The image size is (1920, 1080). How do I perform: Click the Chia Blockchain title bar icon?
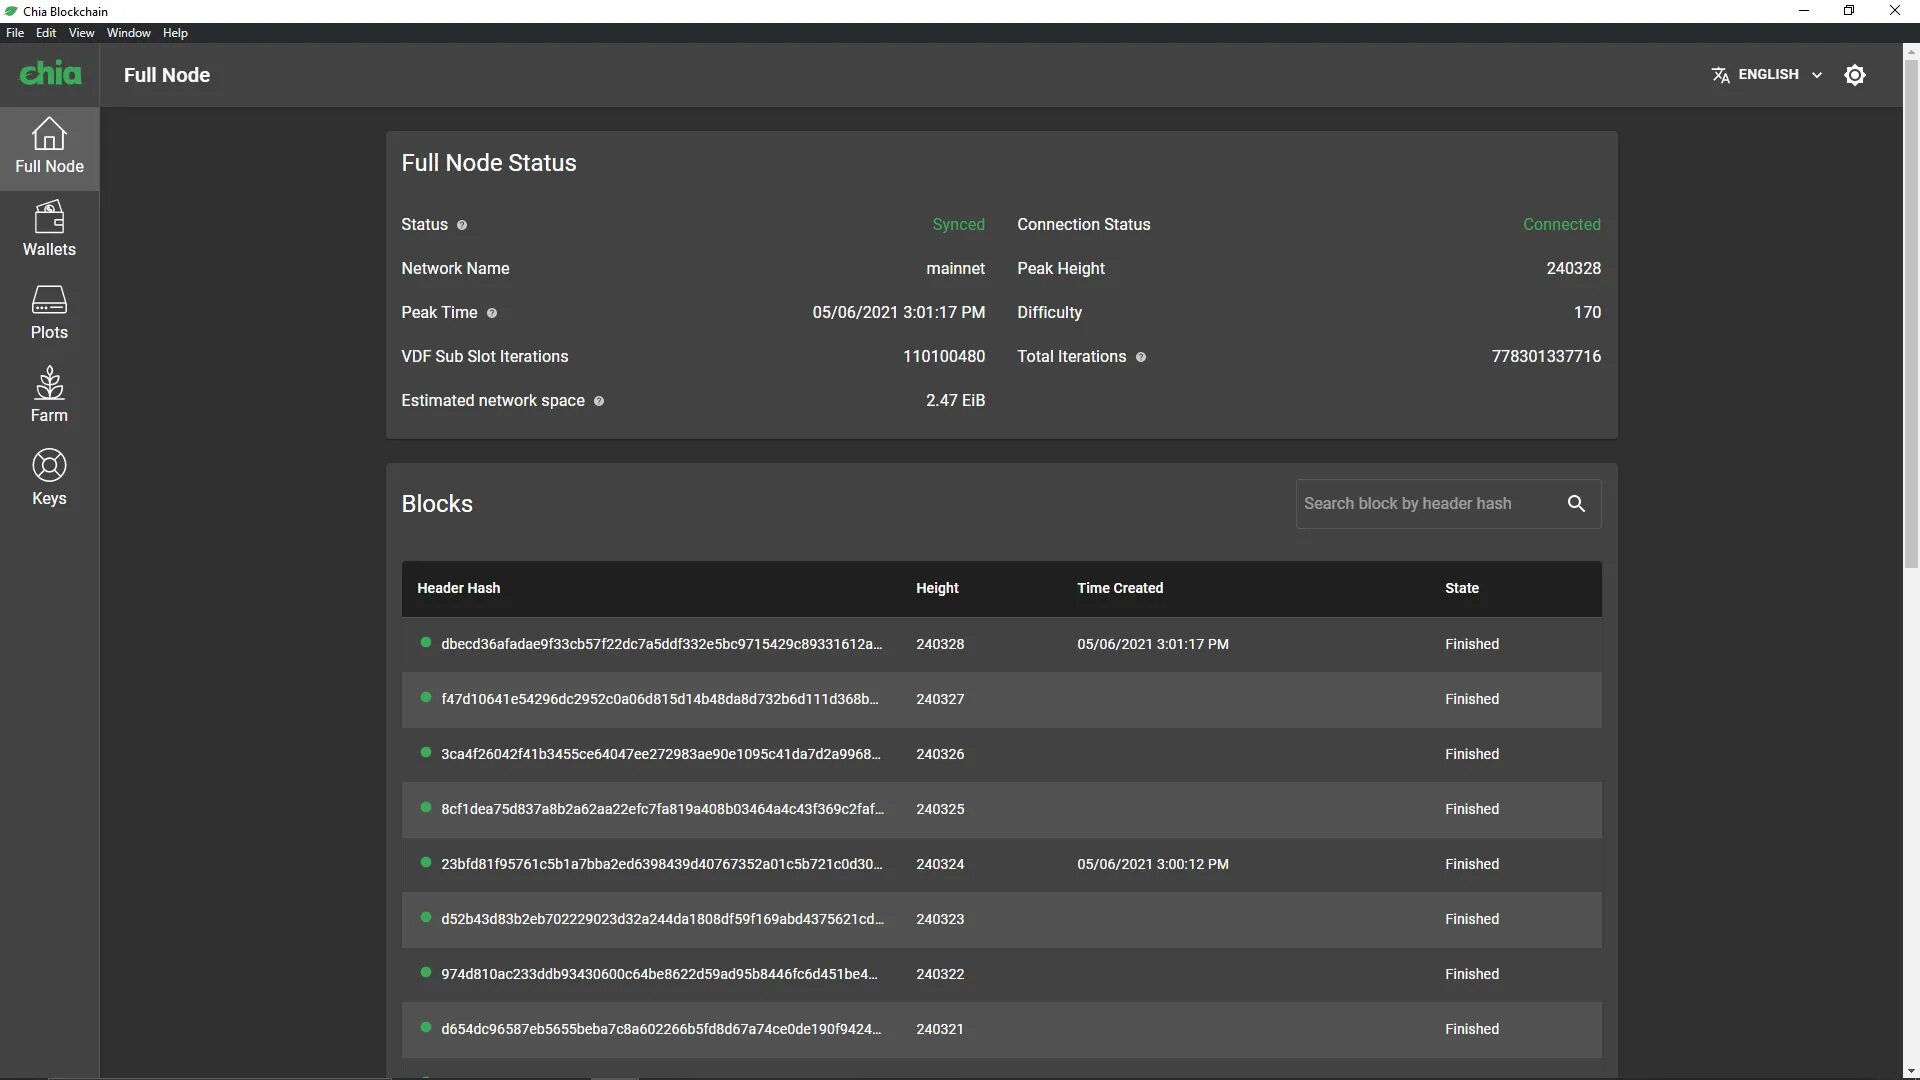tap(11, 11)
